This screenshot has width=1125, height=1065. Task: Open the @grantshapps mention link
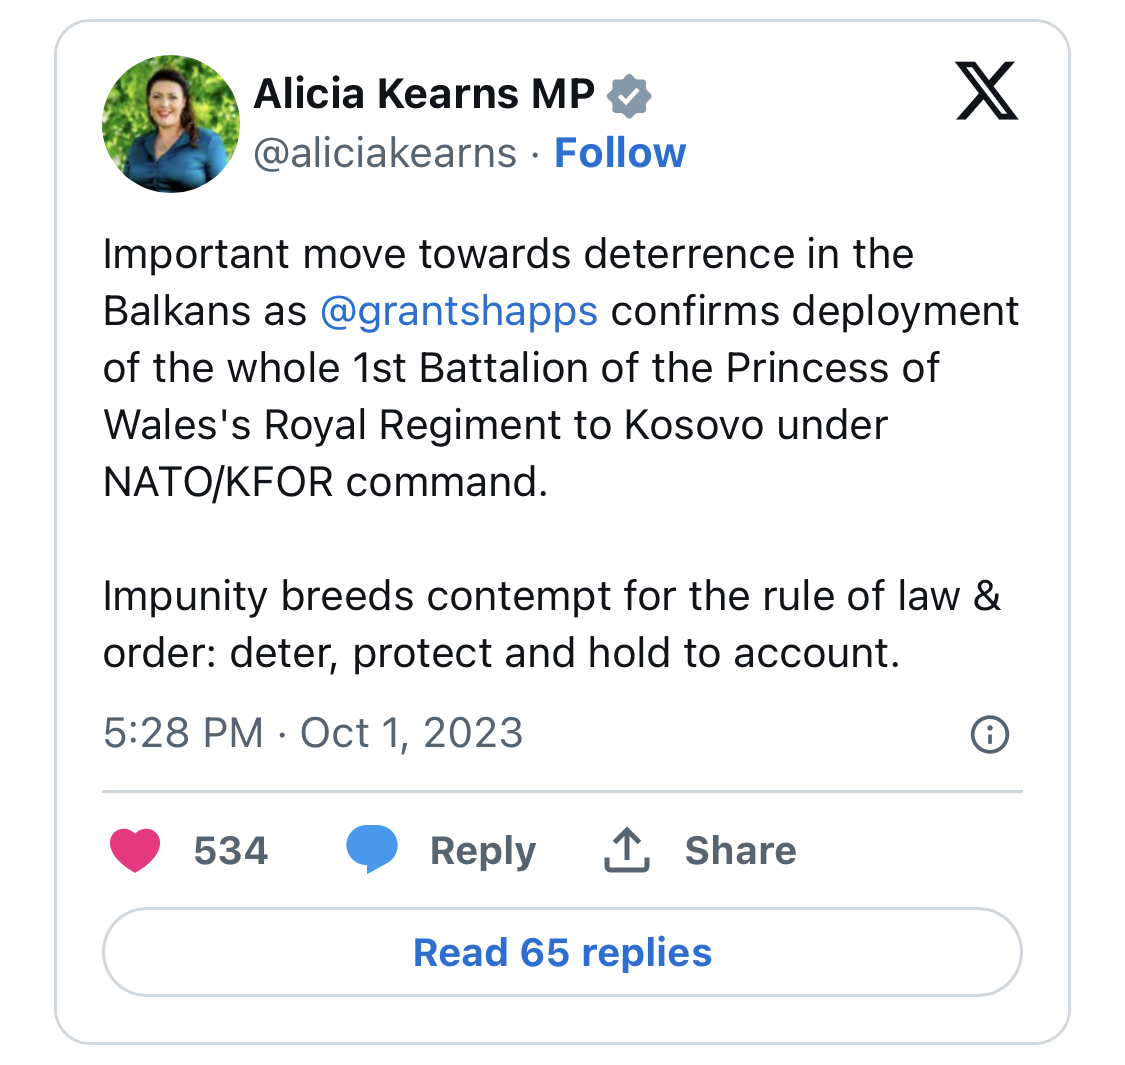(458, 311)
